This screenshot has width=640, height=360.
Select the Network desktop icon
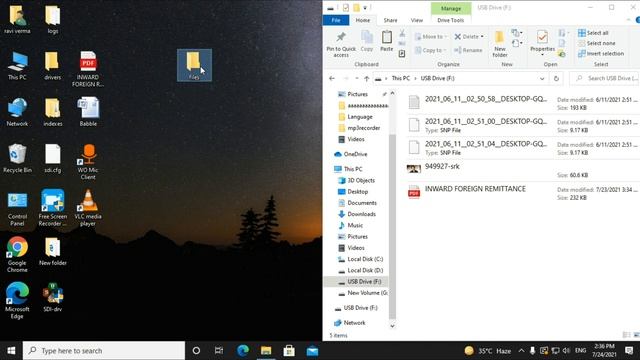pos(17,112)
